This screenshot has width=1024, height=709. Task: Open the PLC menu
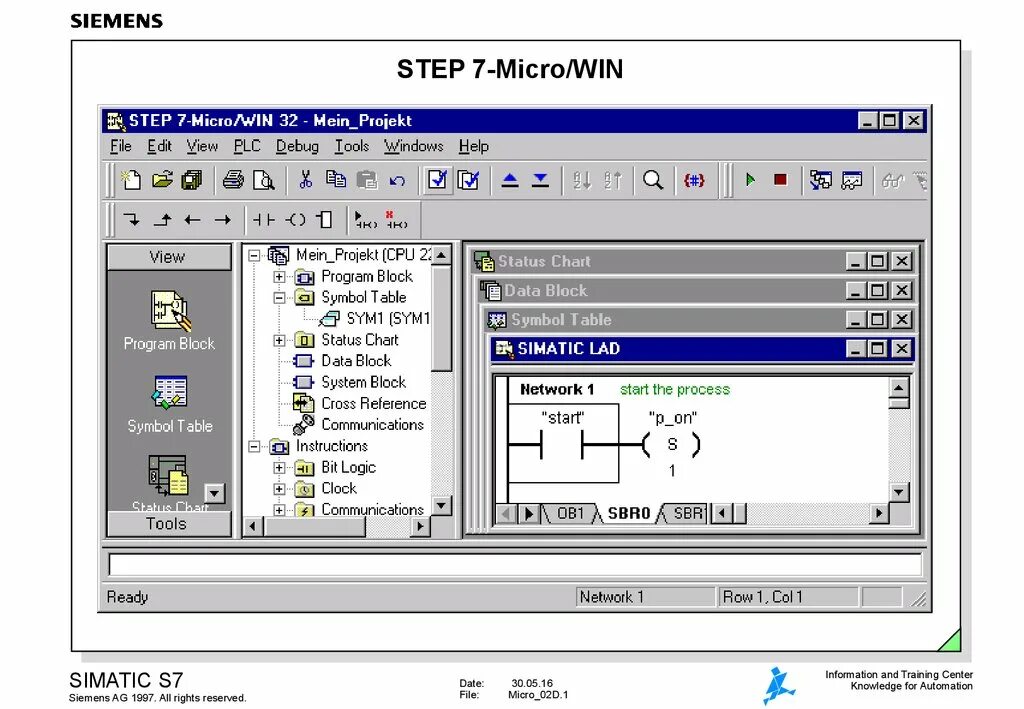[x=247, y=146]
